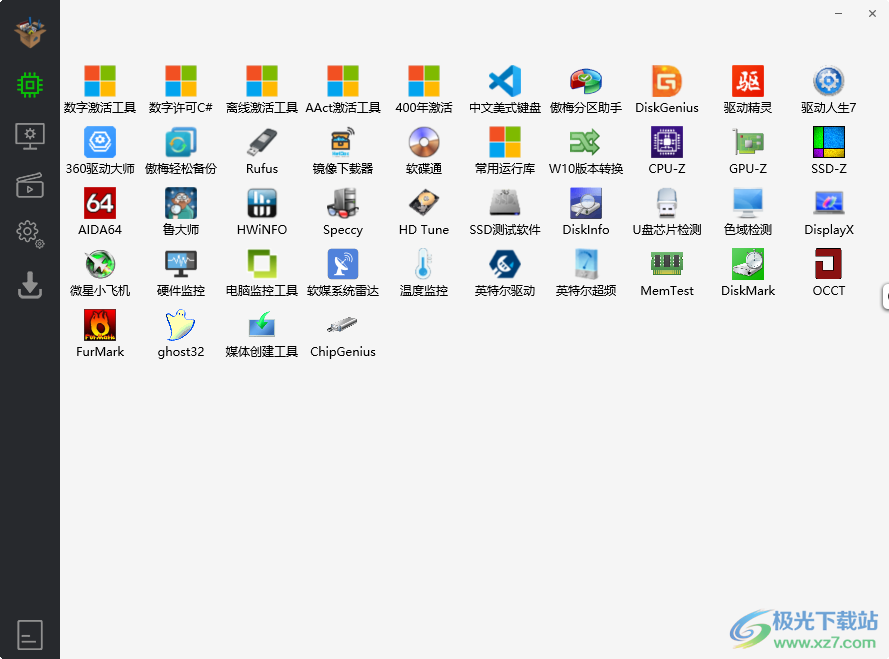Screen dimensions: 889x659
Task: Launch U盘芯片检测
Action: click(x=667, y=203)
